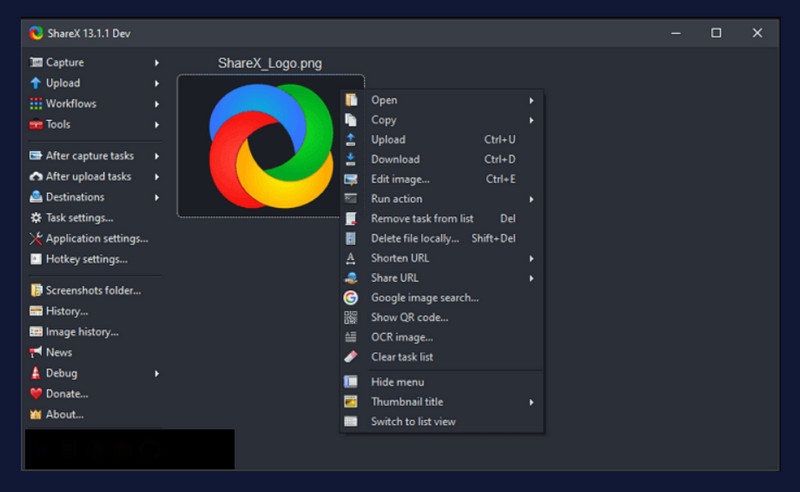The width and height of the screenshot is (800, 492).
Task: Expand the After capture tasks submenu arrow
Action: [x=157, y=156]
